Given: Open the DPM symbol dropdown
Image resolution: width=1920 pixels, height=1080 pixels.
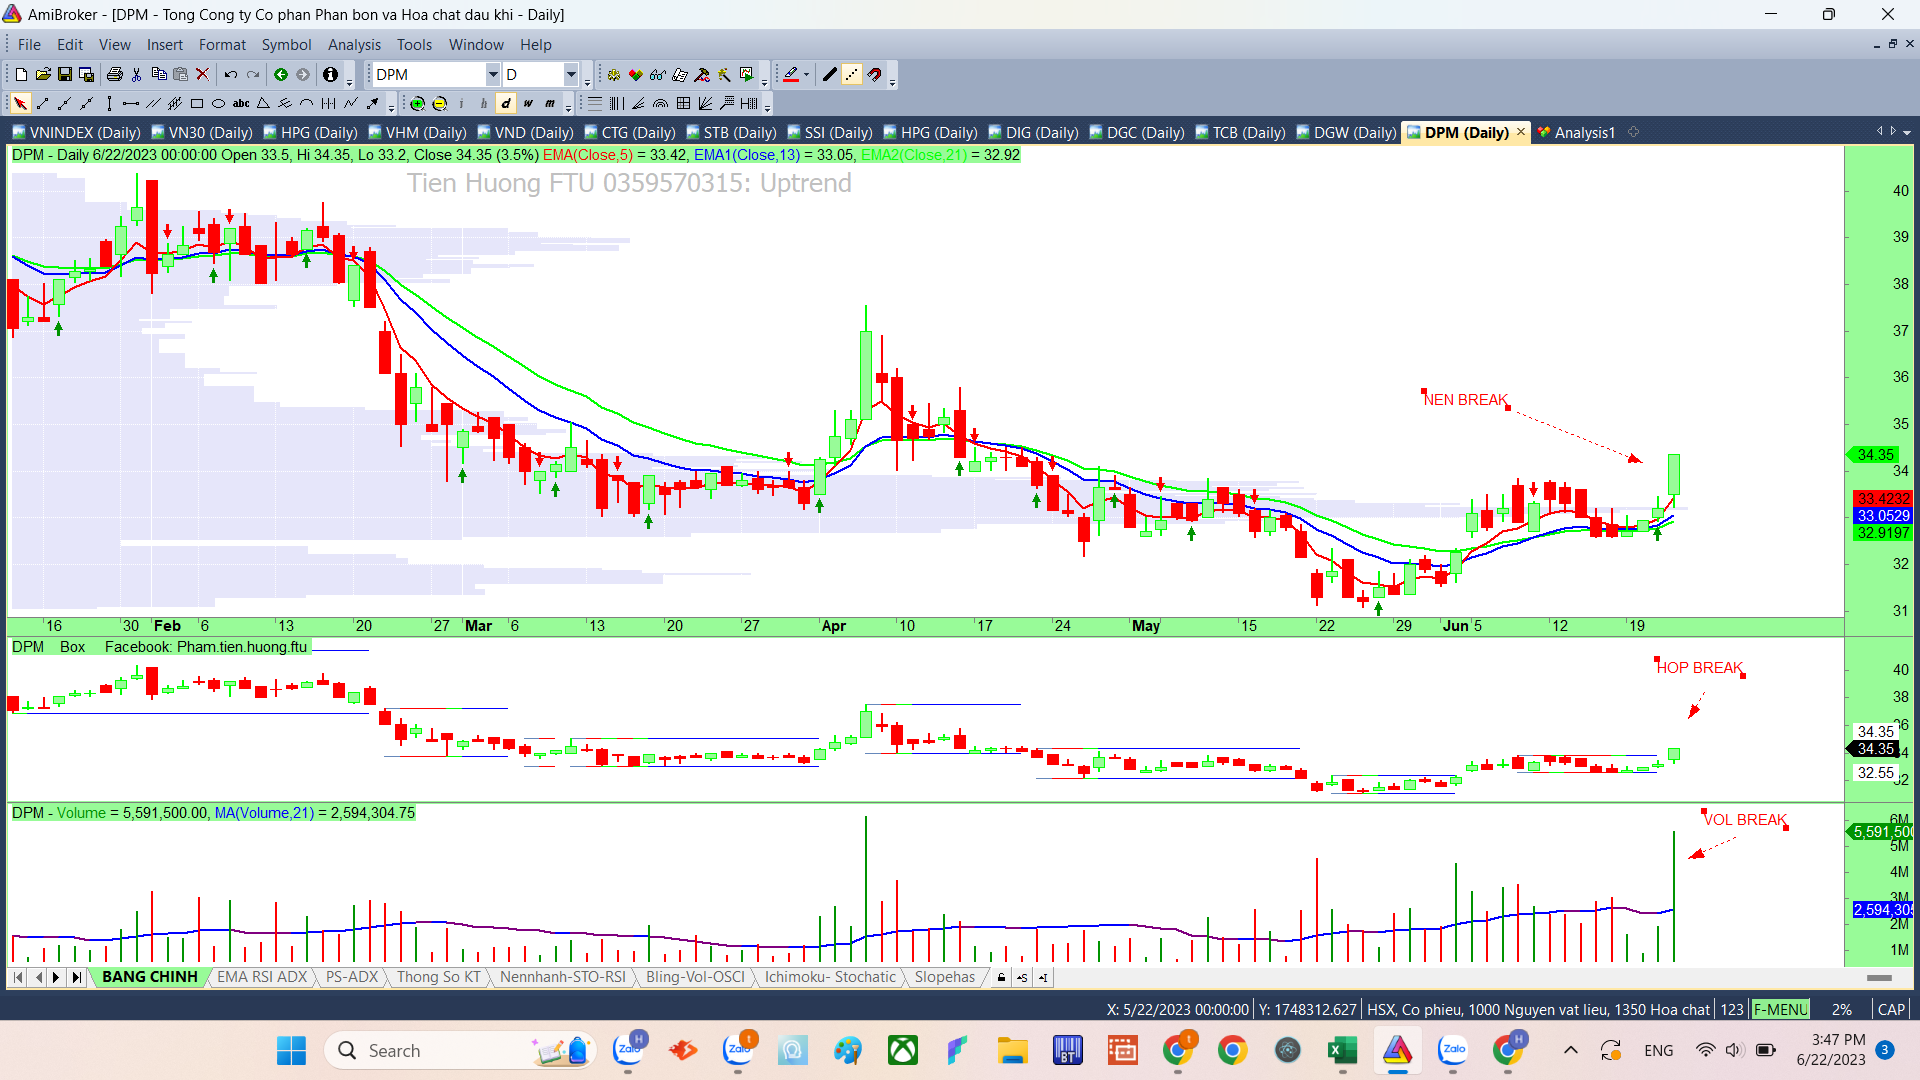Looking at the screenshot, I should point(492,75).
